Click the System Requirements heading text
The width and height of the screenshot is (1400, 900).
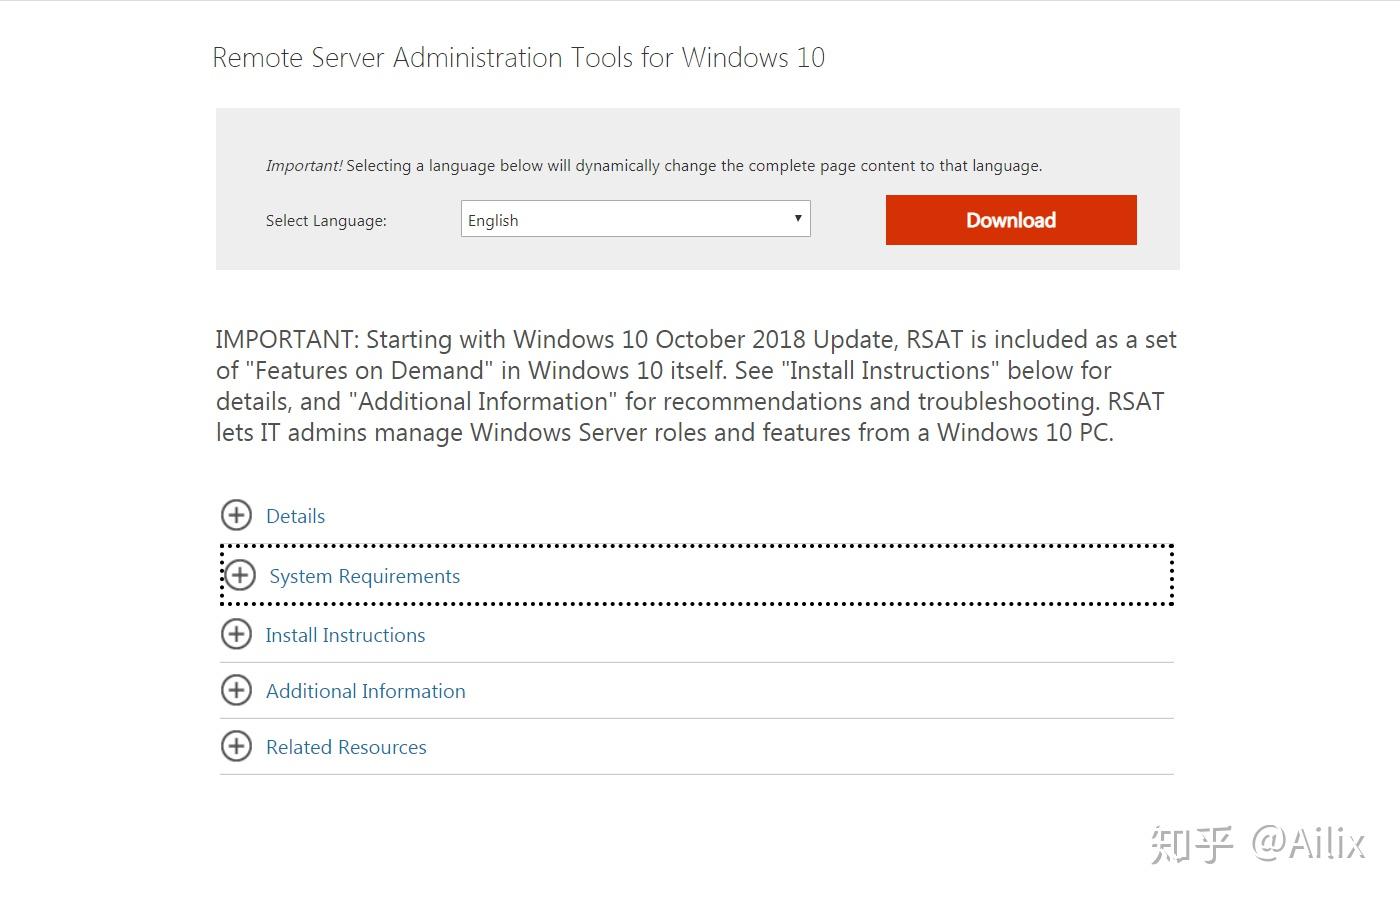click(x=364, y=576)
